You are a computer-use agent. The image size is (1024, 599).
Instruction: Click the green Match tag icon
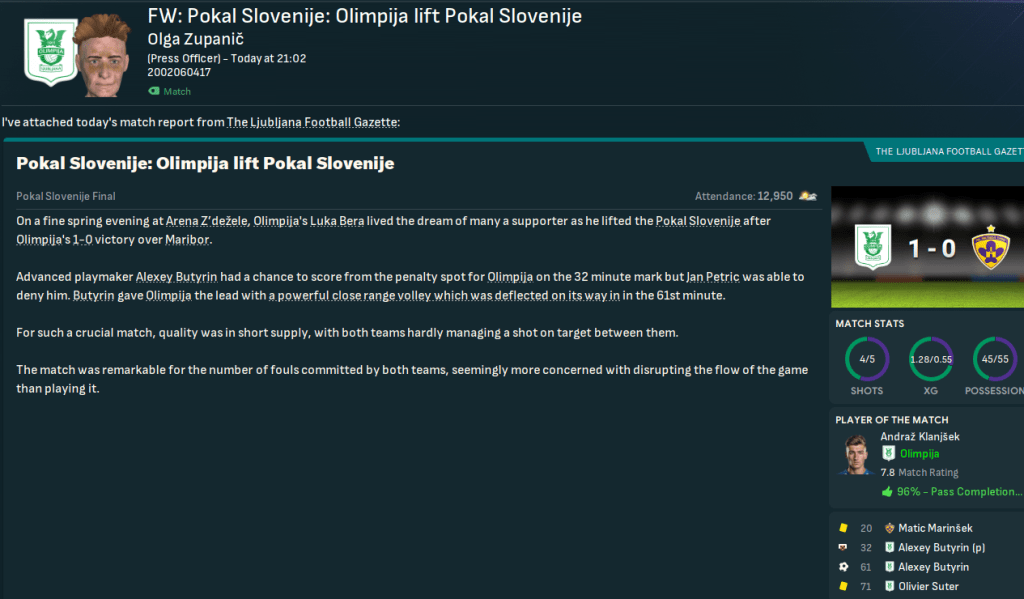pyautogui.click(x=154, y=91)
